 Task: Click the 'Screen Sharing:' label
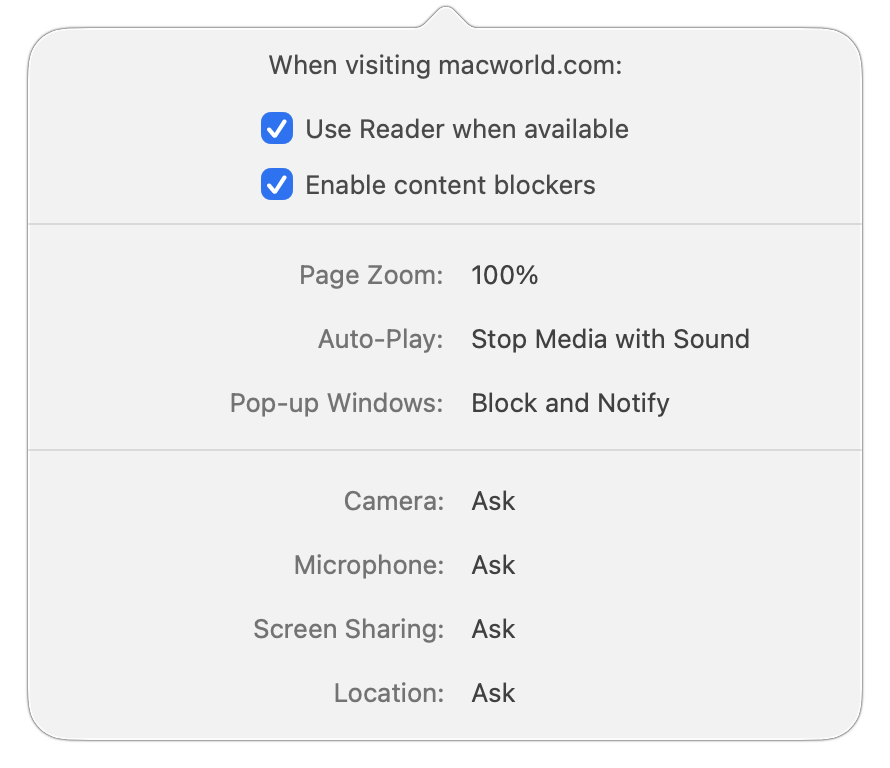point(349,629)
